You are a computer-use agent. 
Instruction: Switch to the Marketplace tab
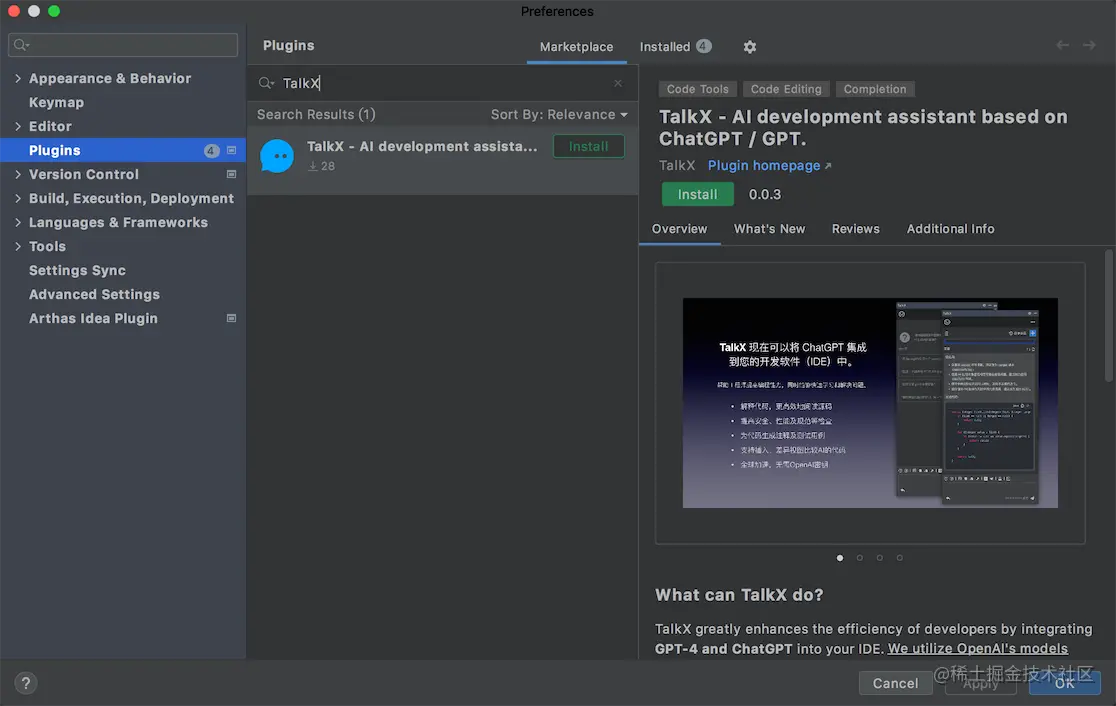(576, 46)
